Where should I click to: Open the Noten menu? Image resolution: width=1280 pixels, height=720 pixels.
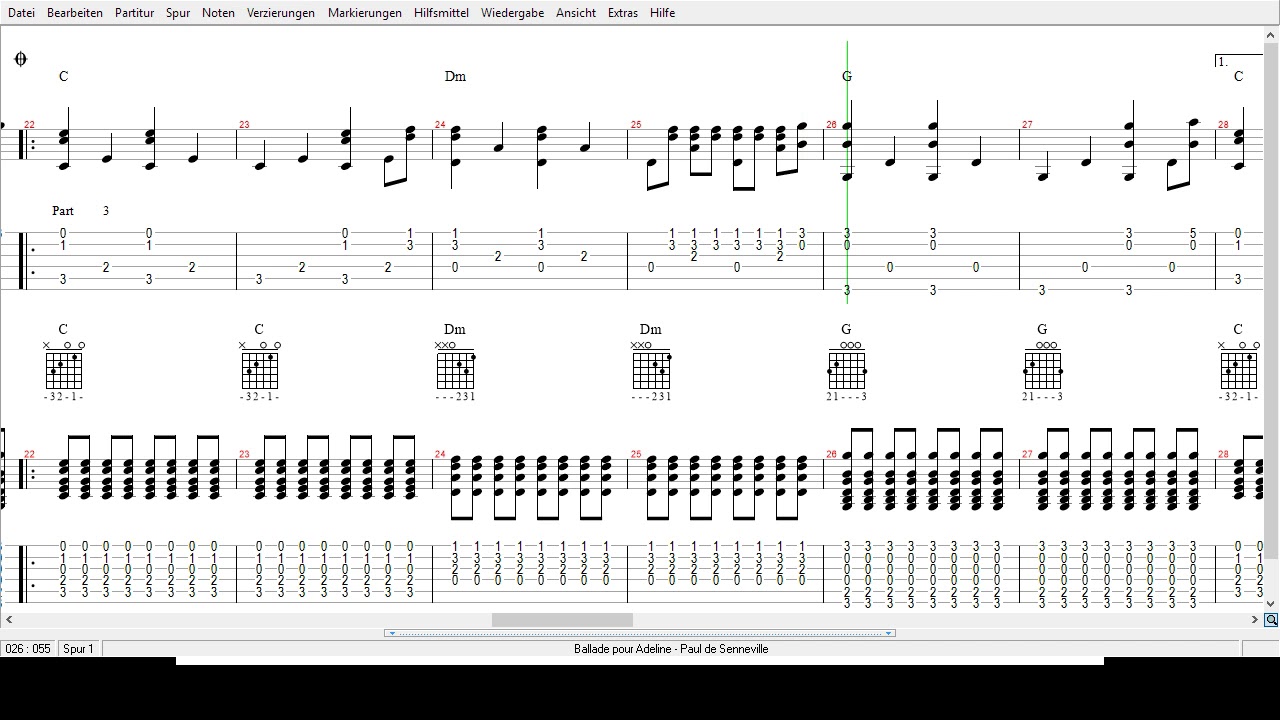(218, 13)
